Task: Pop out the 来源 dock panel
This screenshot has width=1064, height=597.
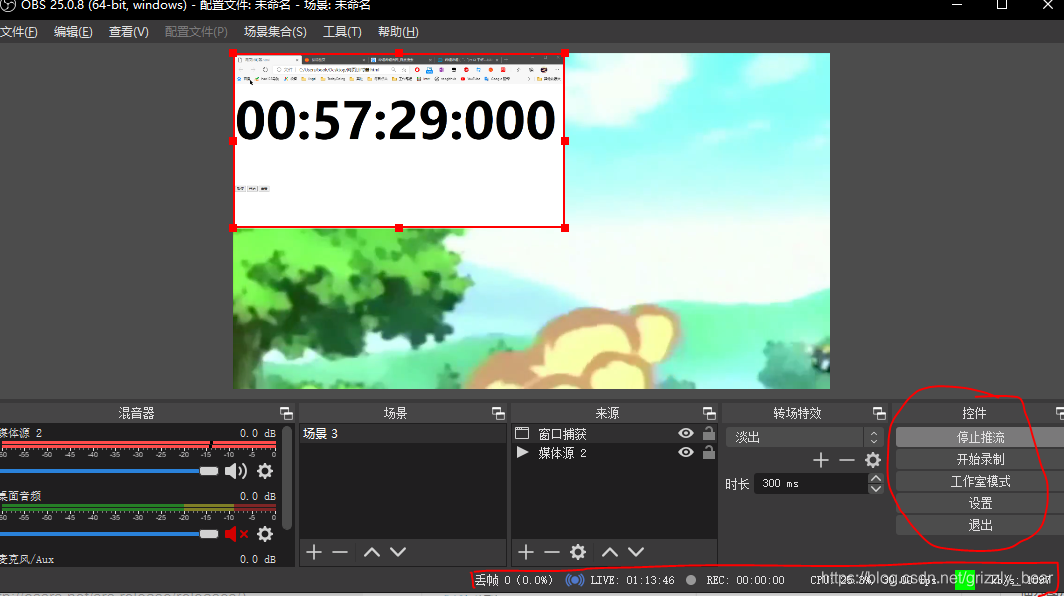Action: 709,413
